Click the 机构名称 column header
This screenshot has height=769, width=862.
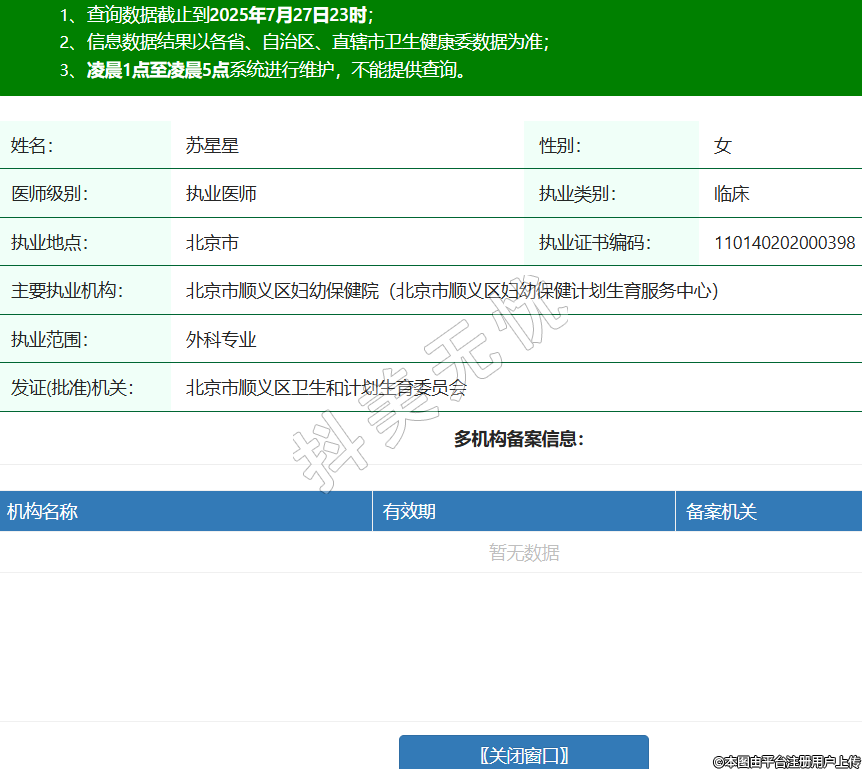(43, 512)
